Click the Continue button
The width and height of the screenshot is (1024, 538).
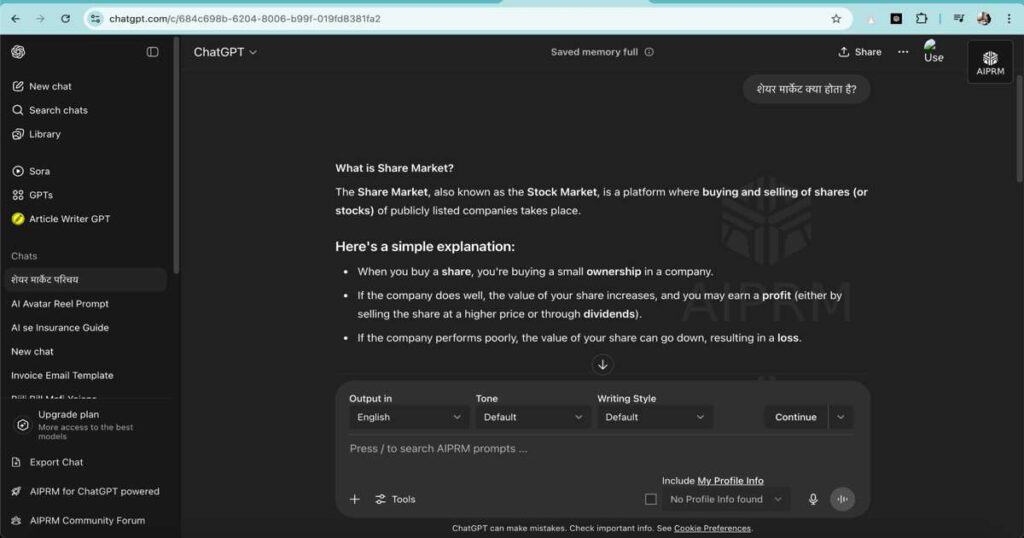pos(795,417)
